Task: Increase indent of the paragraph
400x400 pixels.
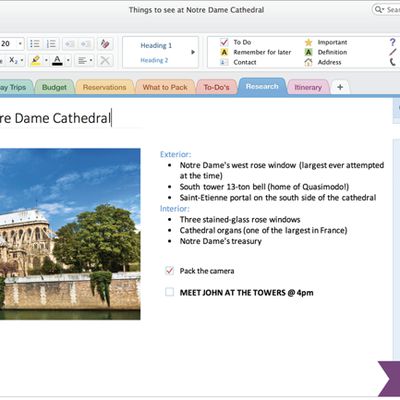Action: pyautogui.click(x=86, y=44)
